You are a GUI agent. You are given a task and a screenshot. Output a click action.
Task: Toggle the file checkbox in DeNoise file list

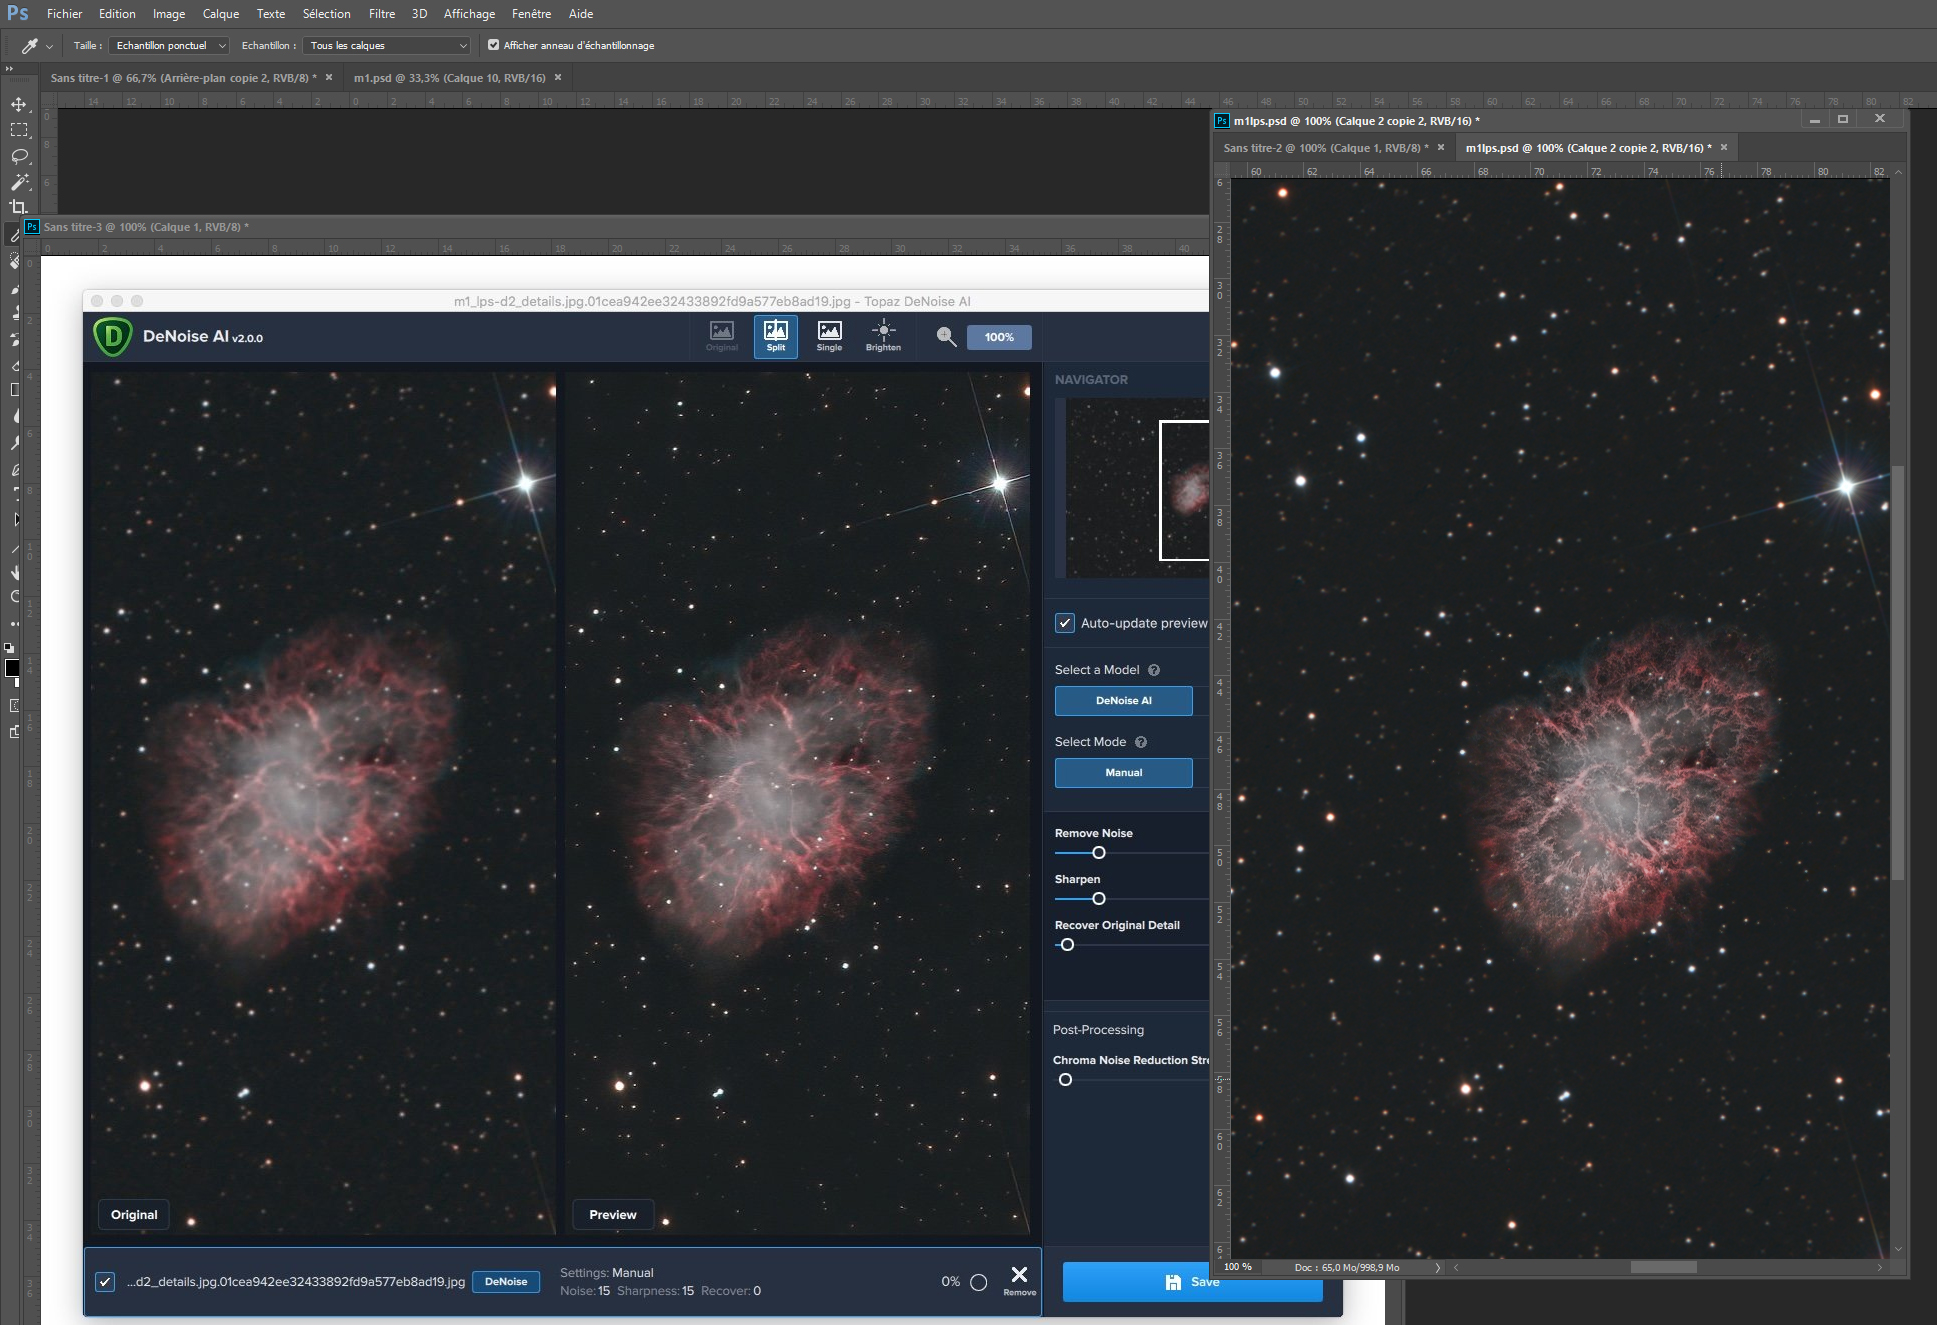pyautogui.click(x=105, y=1282)
